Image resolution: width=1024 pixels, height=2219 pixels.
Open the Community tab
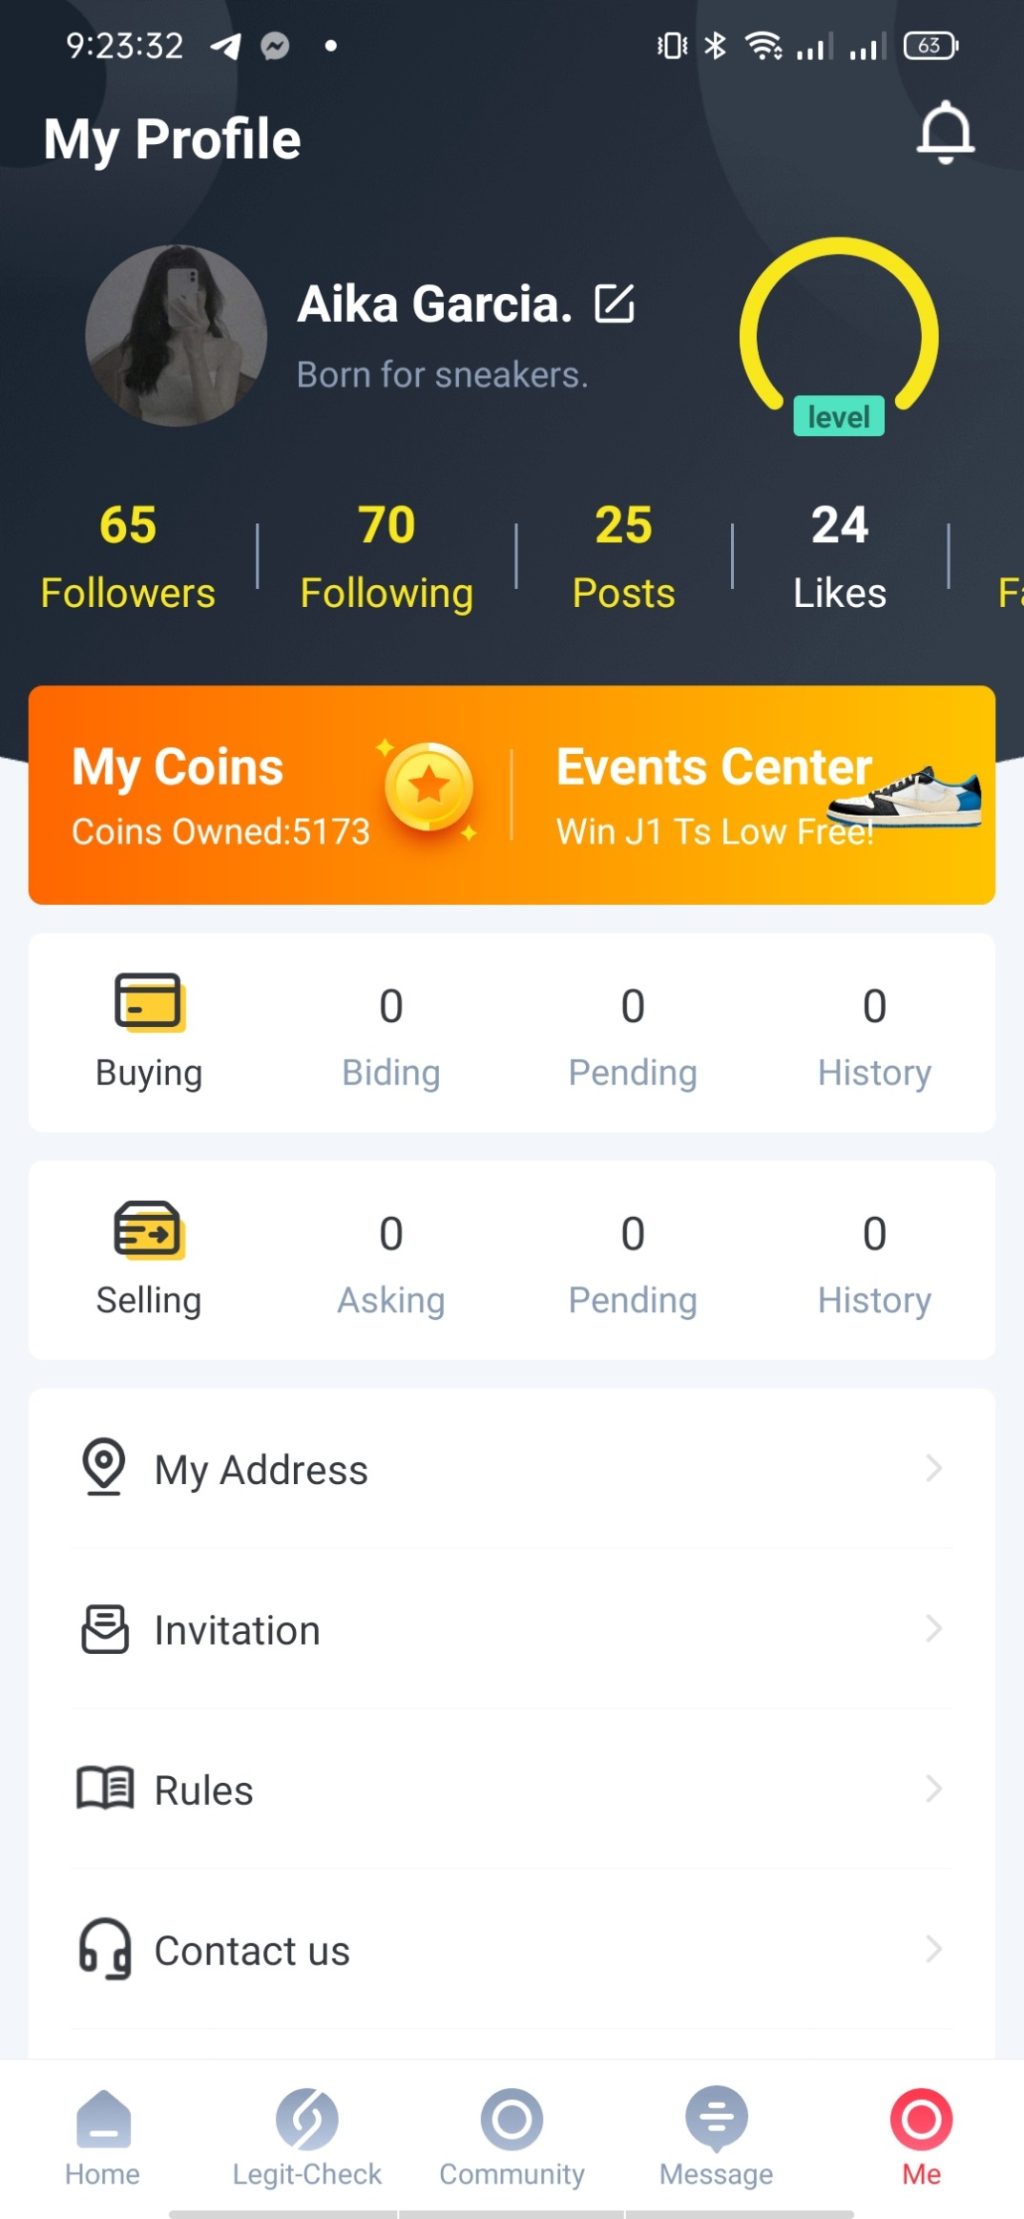click(512, 2135)
